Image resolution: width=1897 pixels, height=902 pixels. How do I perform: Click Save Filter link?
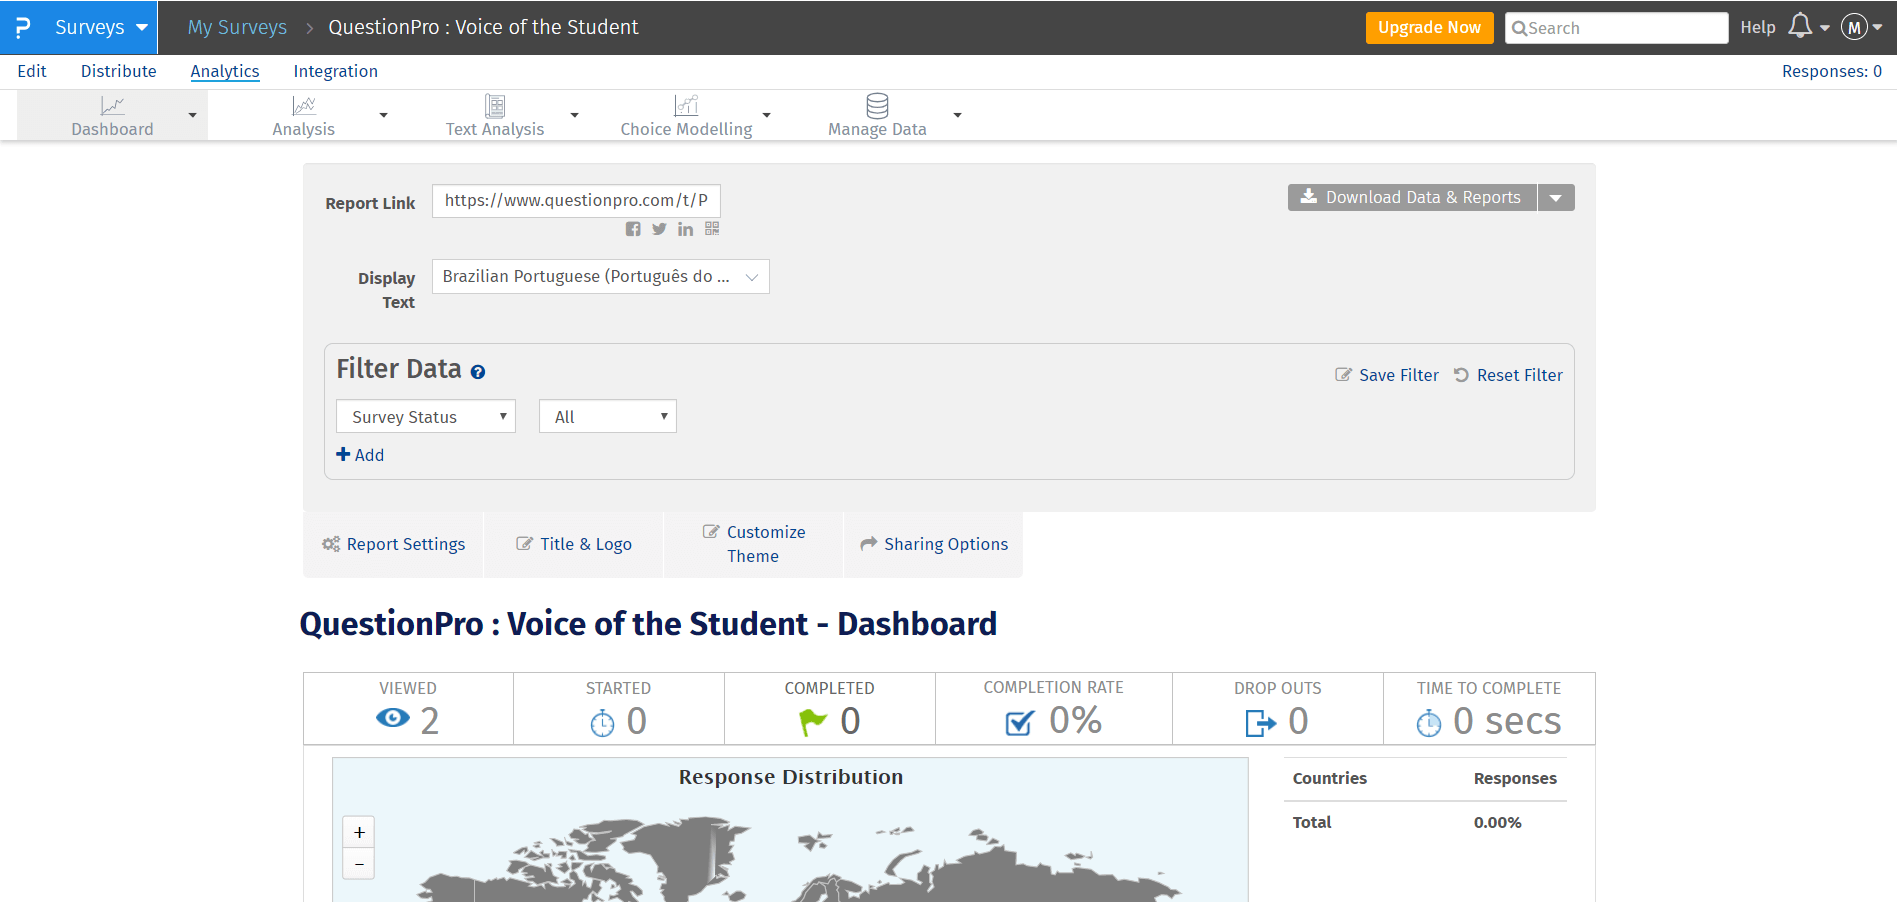[x=1387, y=375]
